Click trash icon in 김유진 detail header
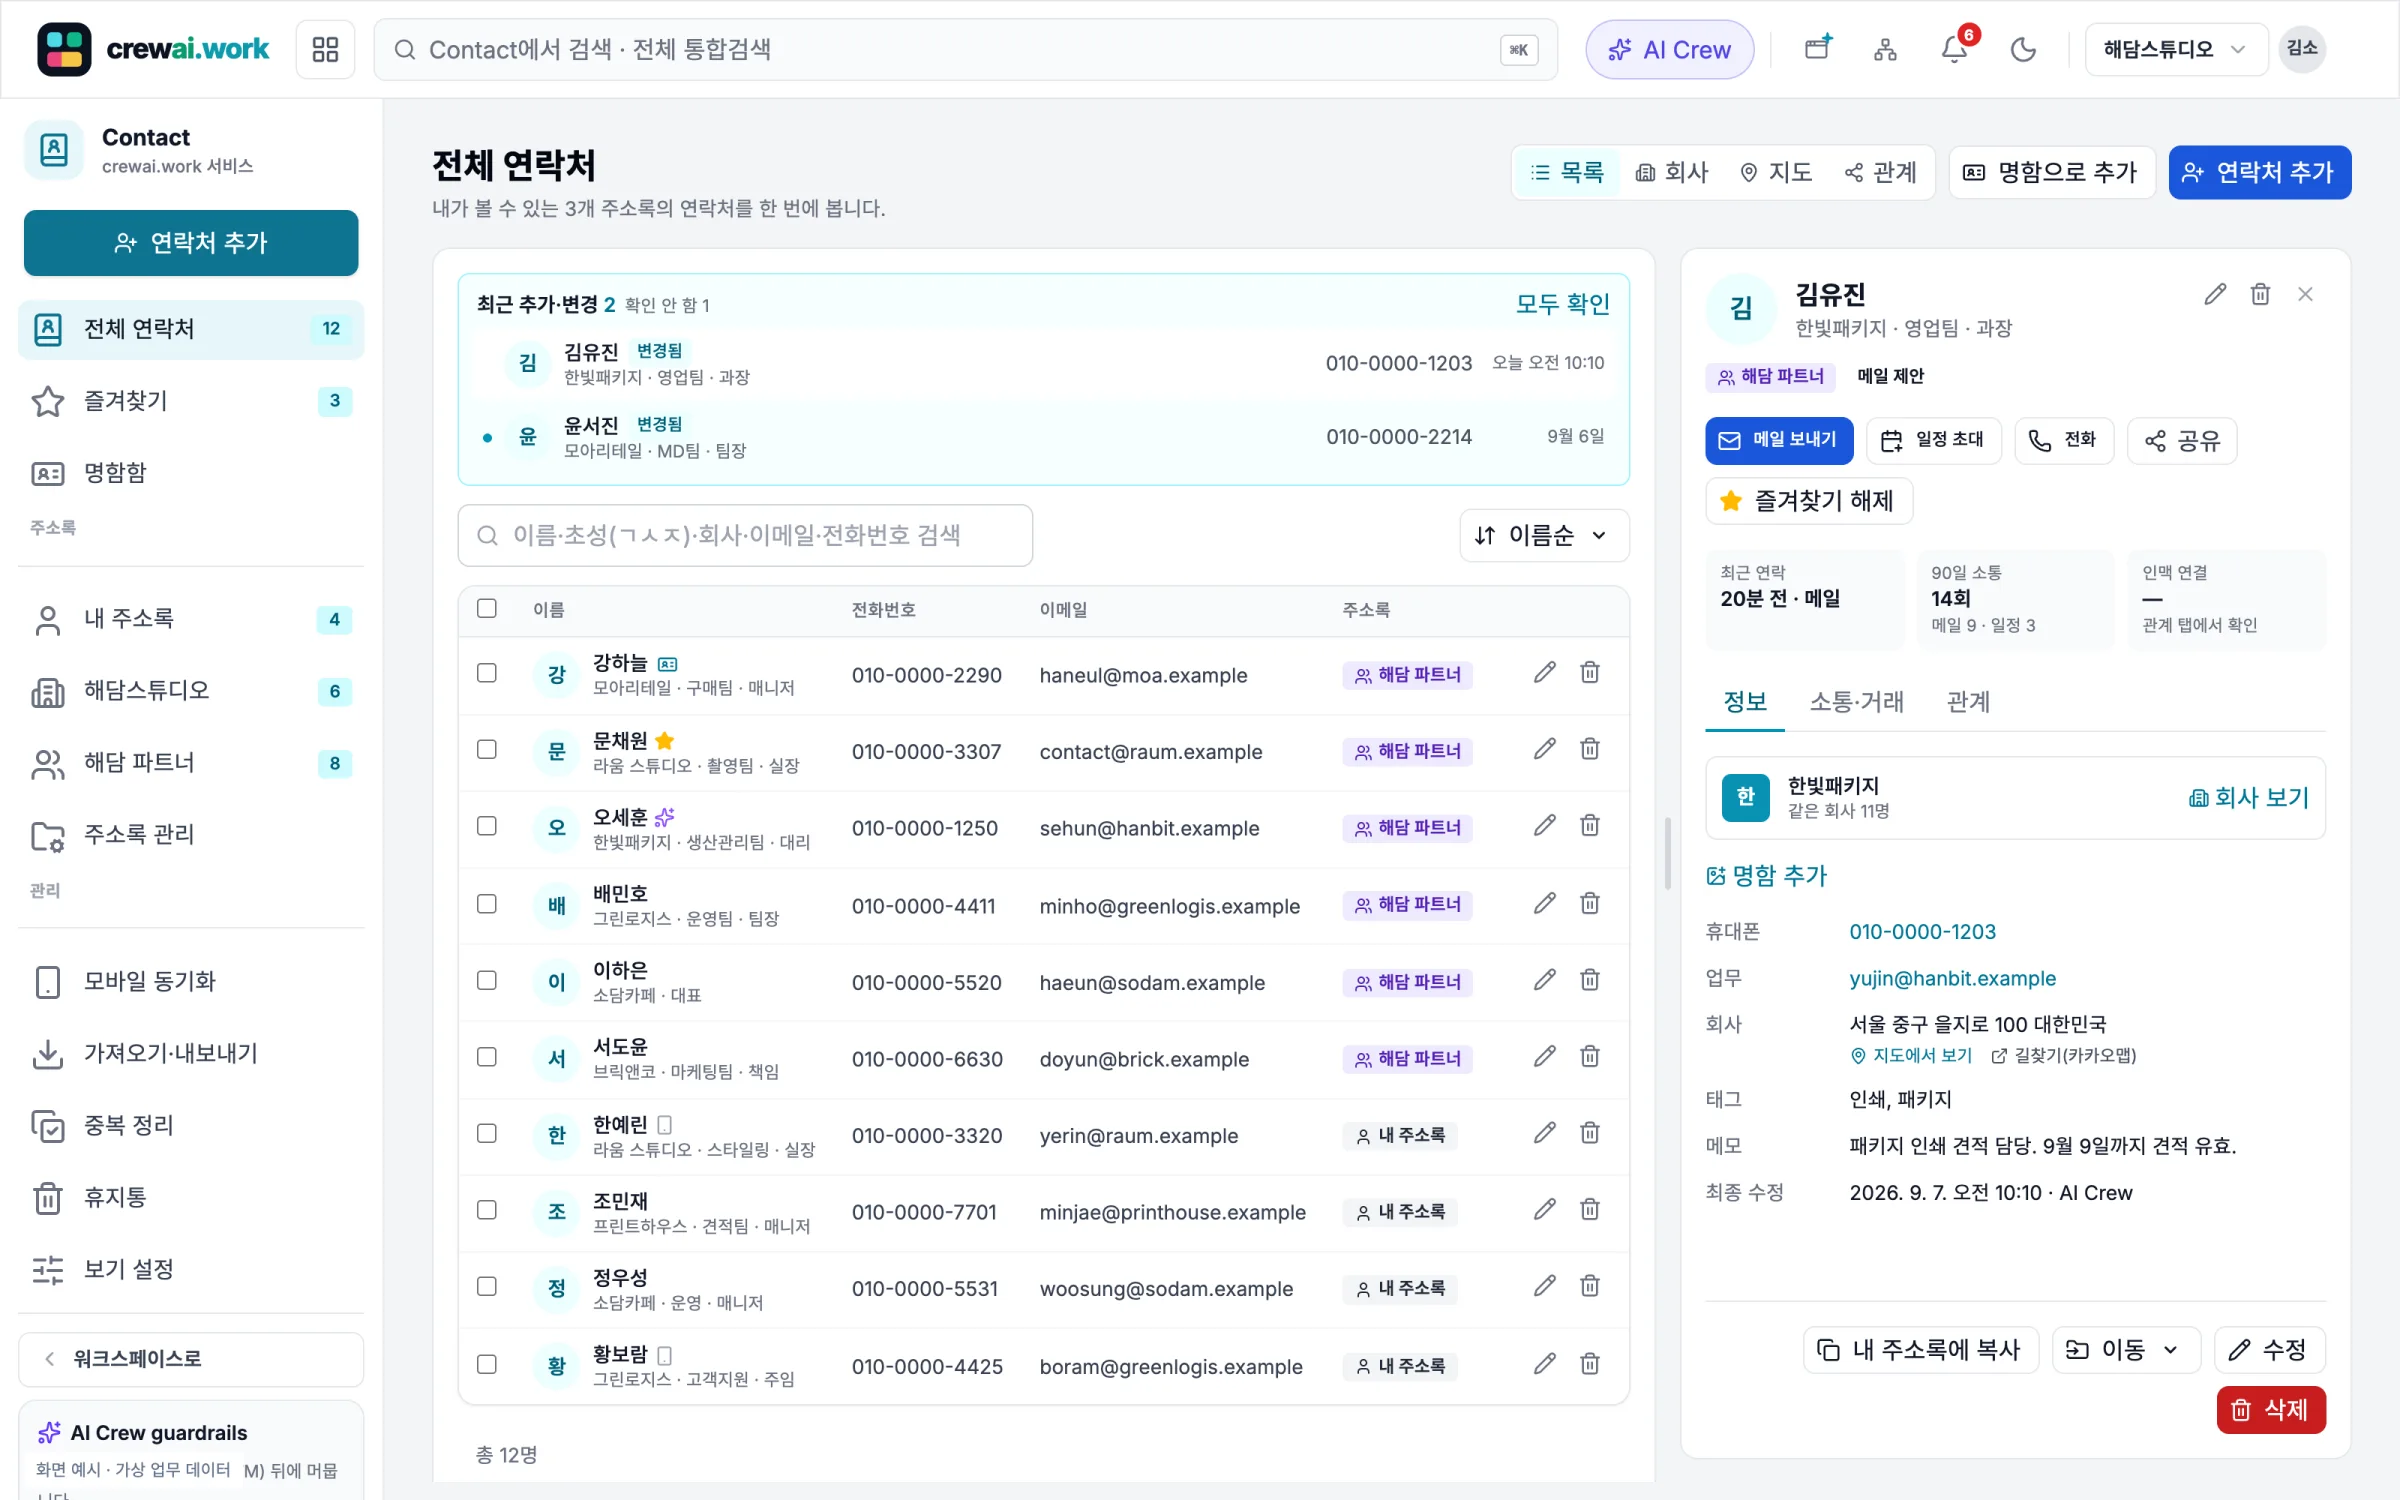Screen dimensions: 2400x1500 (2260, 294)
